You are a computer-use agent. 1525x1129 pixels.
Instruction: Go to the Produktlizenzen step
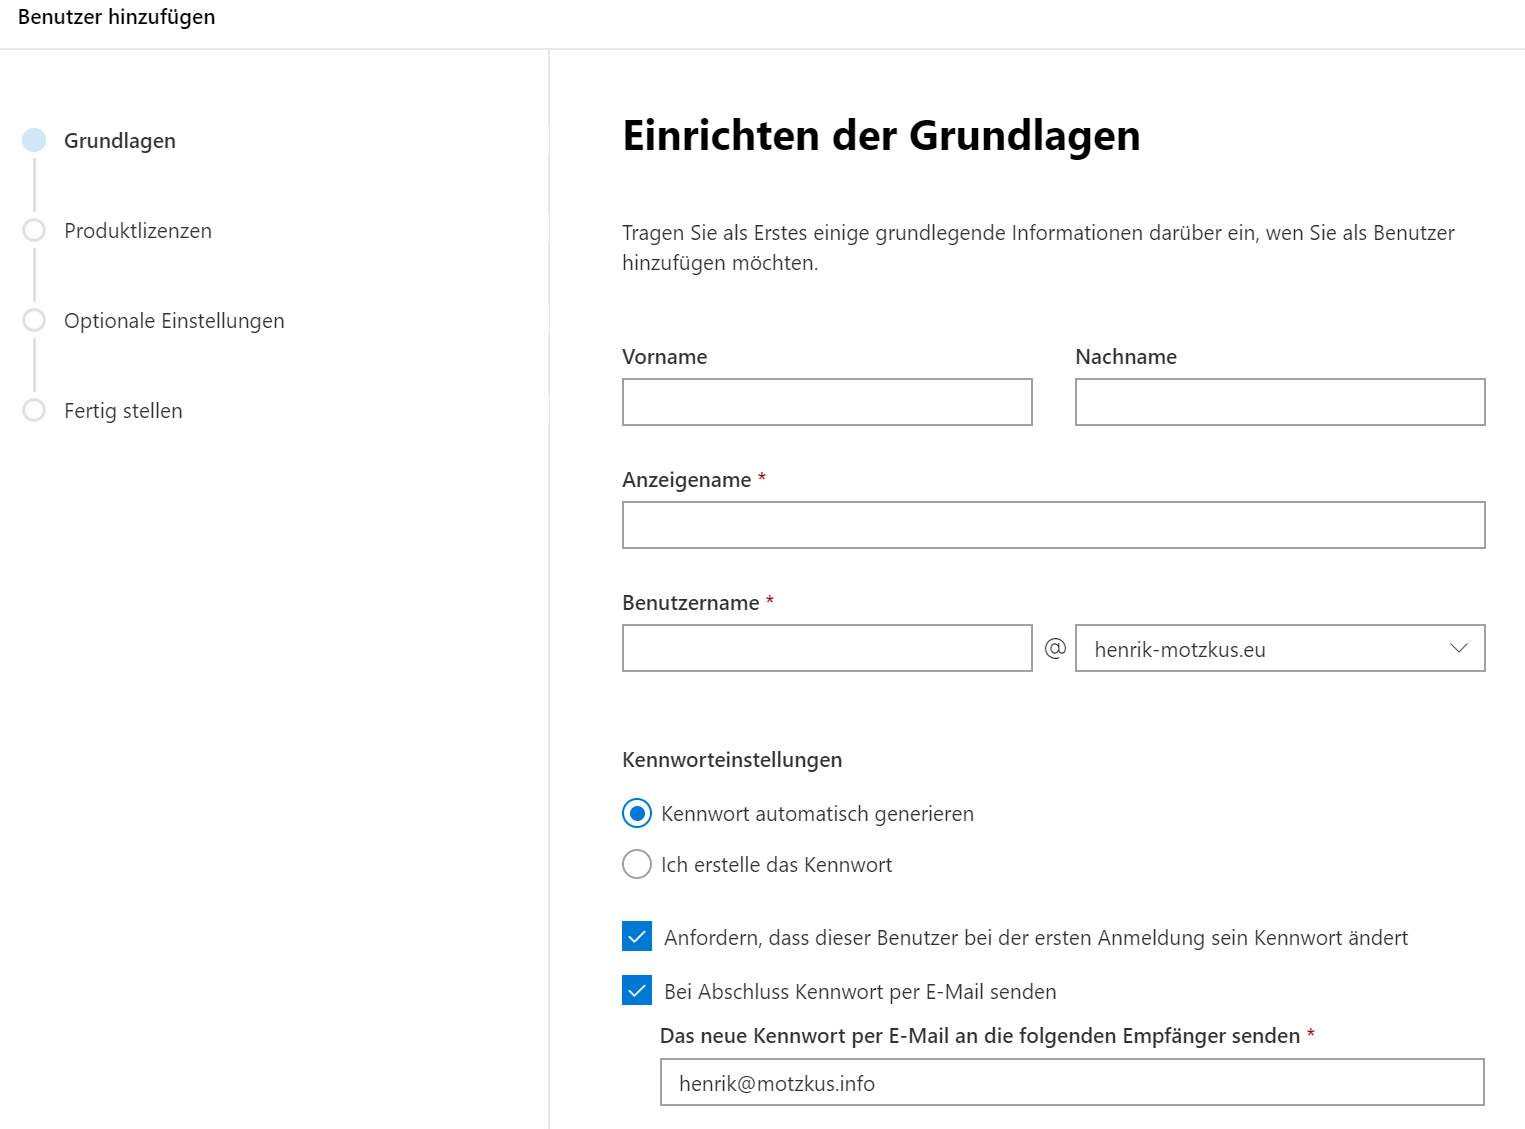pyautogui.click(x=138, y=231)
